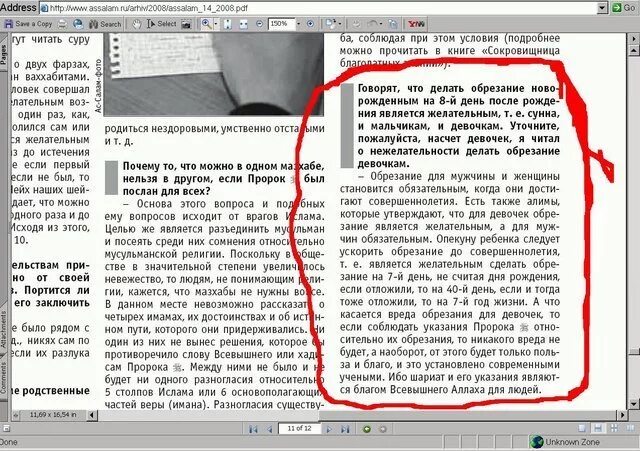Activate the text Select tool
The height and width of the screenshot is (451, 640).
click(x=161, y=24)
